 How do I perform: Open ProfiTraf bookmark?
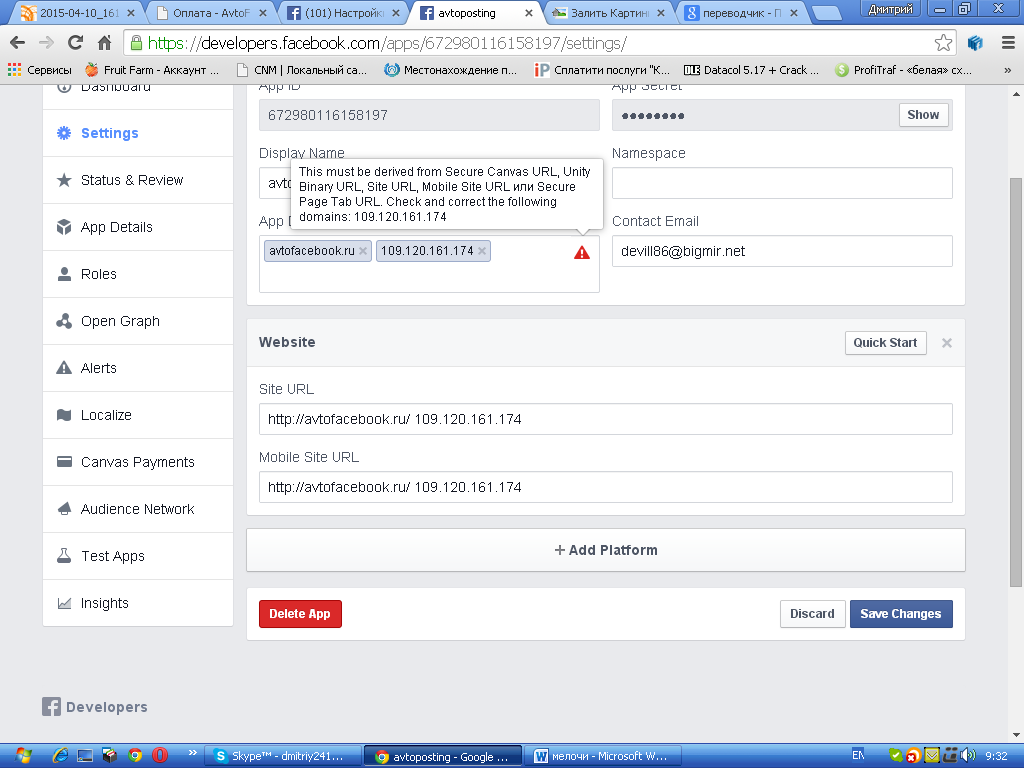click(904, 70)
